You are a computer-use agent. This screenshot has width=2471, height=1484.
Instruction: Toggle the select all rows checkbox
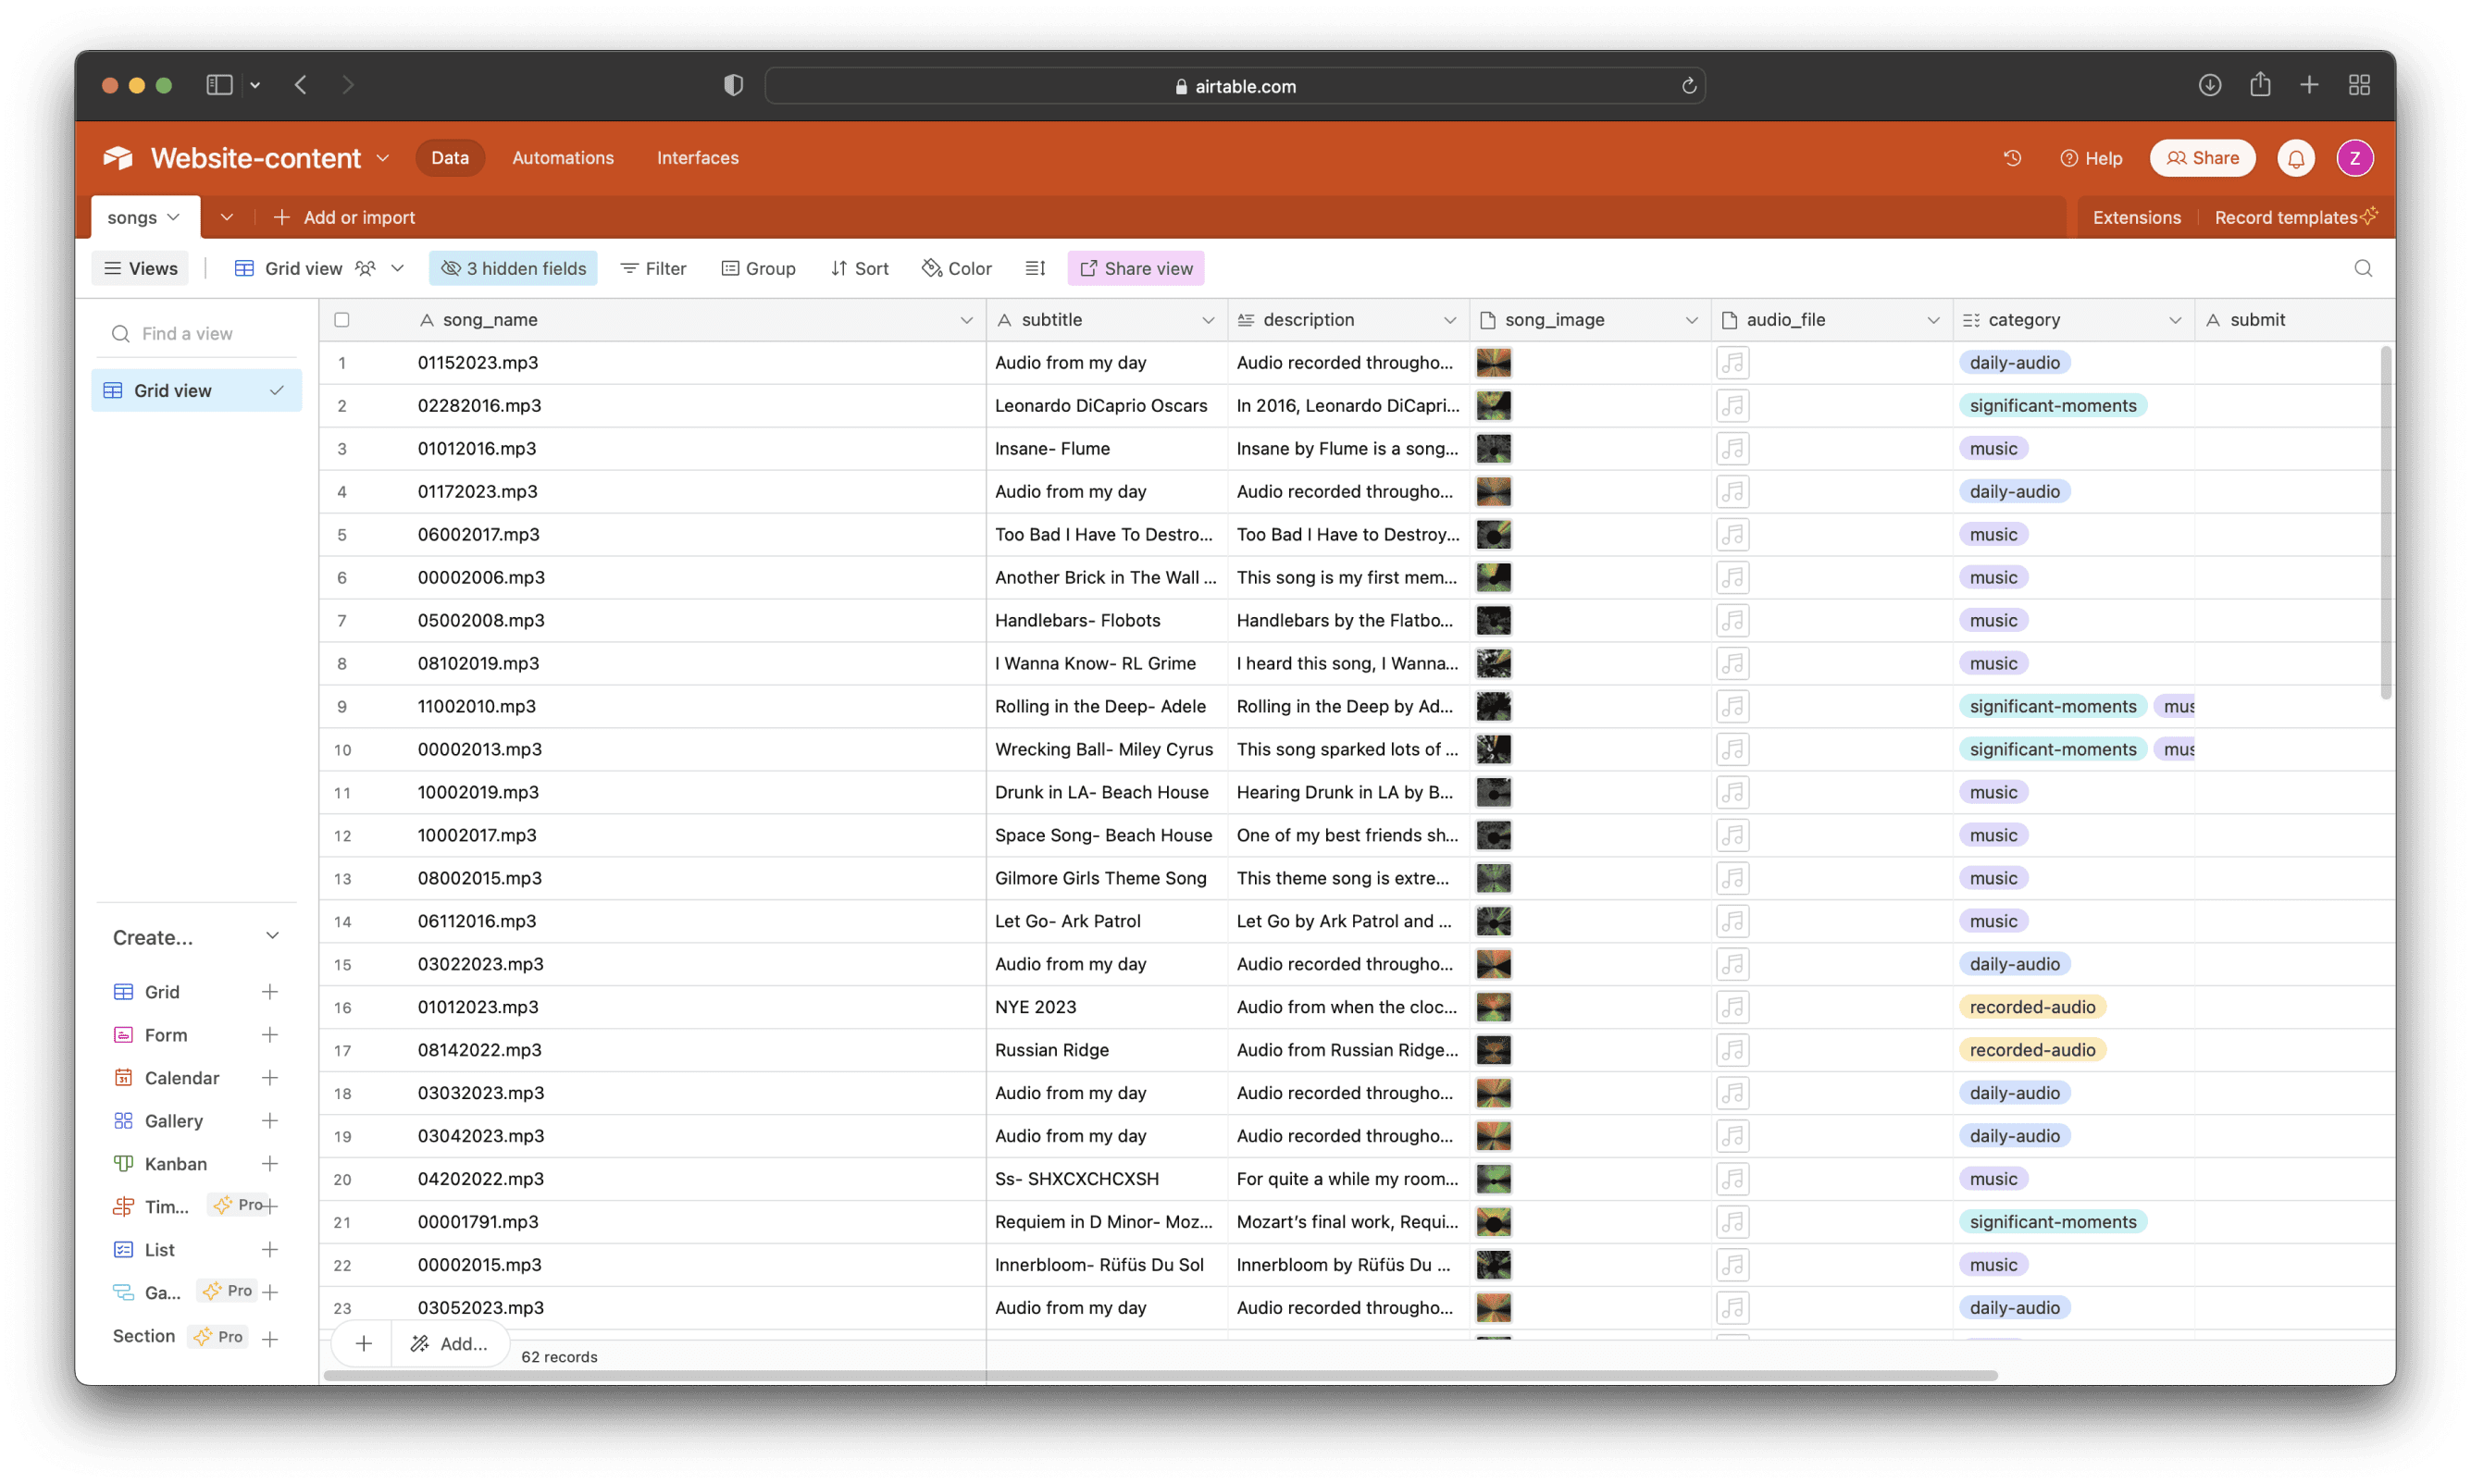(342, 320)
